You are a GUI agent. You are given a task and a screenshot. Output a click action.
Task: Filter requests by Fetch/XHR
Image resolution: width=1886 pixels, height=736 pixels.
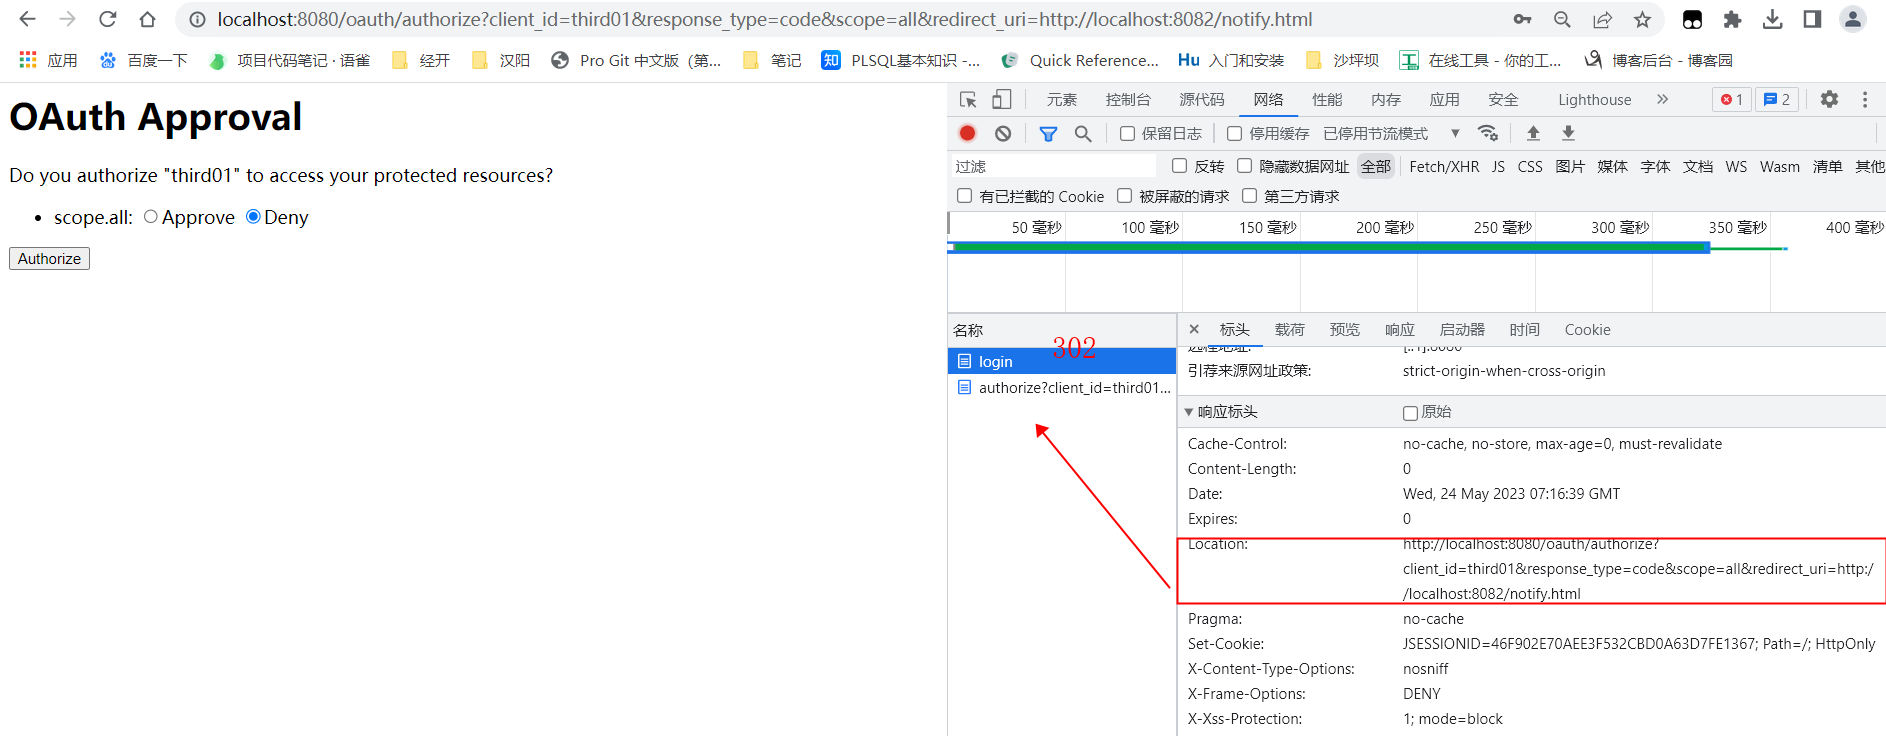(x=1443, y=166)
